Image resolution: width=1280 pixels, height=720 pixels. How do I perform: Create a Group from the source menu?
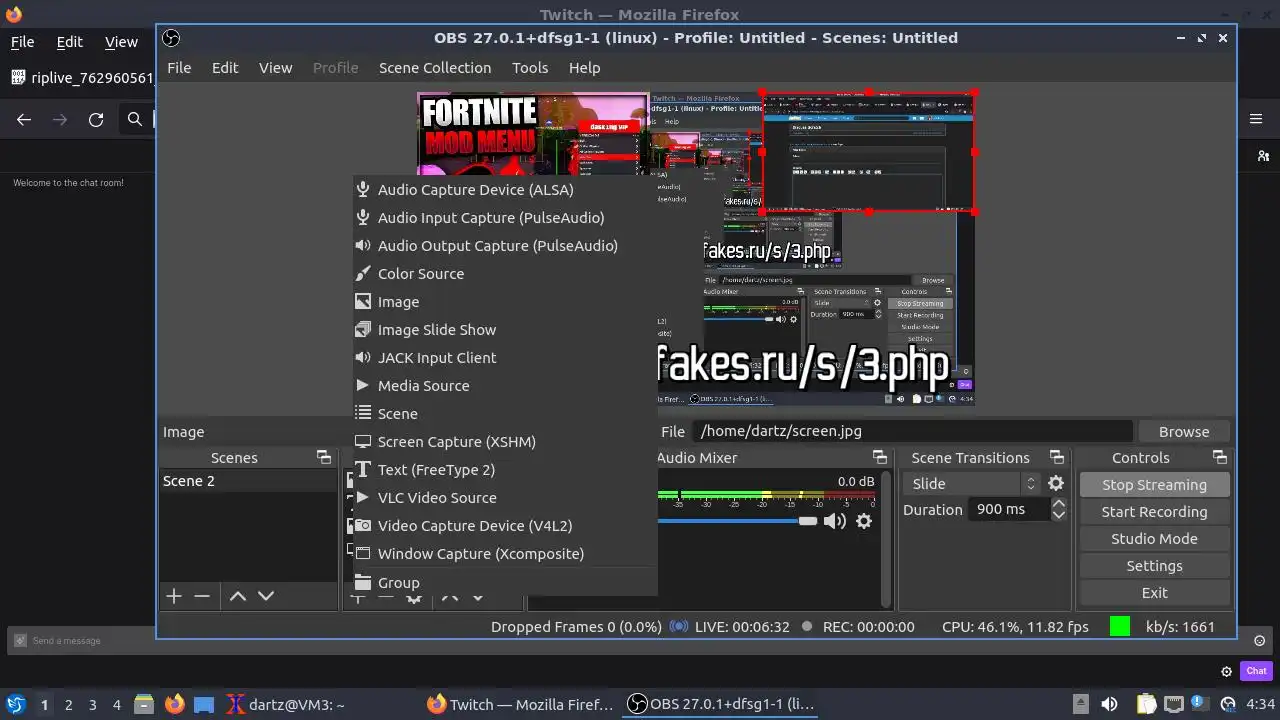[505, 583]
